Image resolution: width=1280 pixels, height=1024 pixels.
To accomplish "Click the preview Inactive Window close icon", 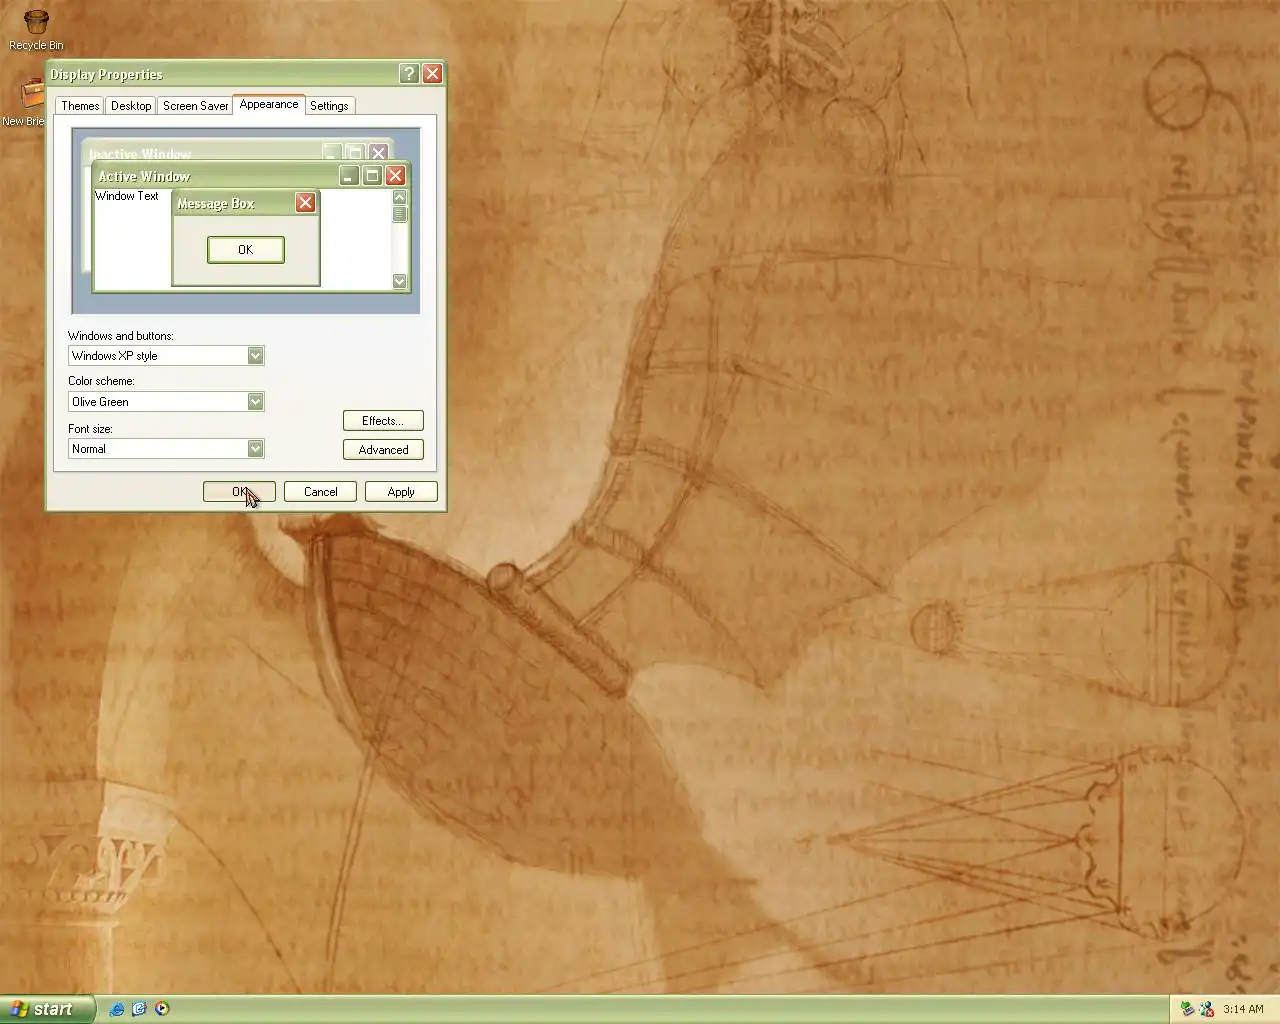I will [x=378, y=153].
